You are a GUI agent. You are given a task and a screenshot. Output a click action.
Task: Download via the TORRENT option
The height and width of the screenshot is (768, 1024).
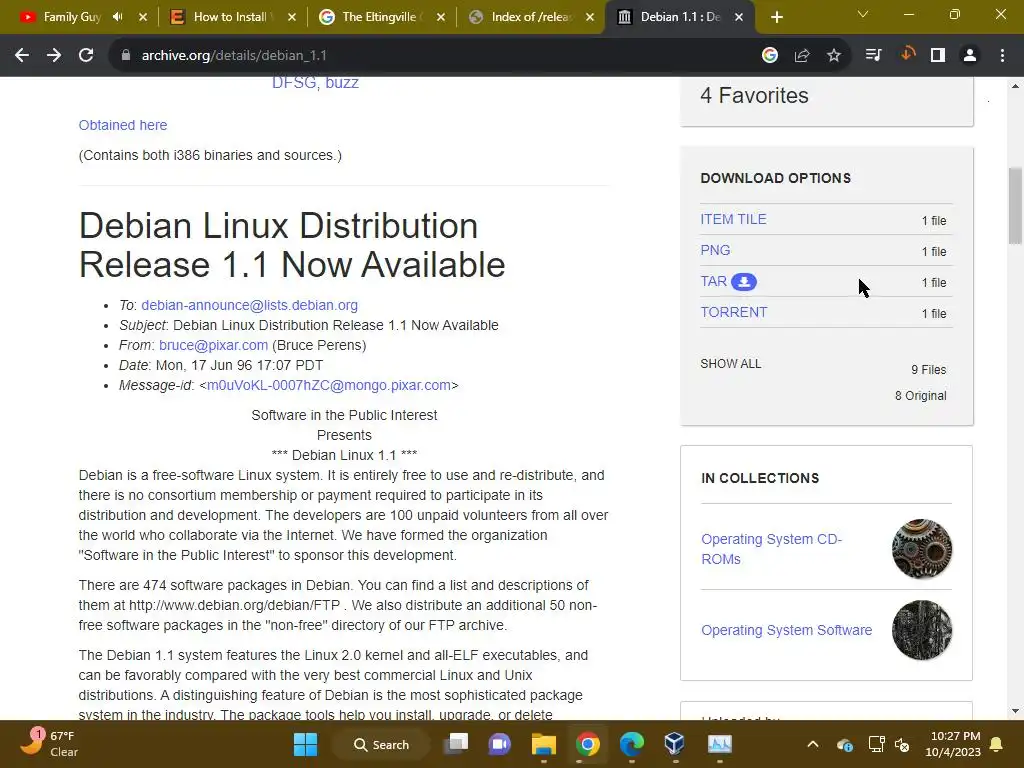point(733,312)
